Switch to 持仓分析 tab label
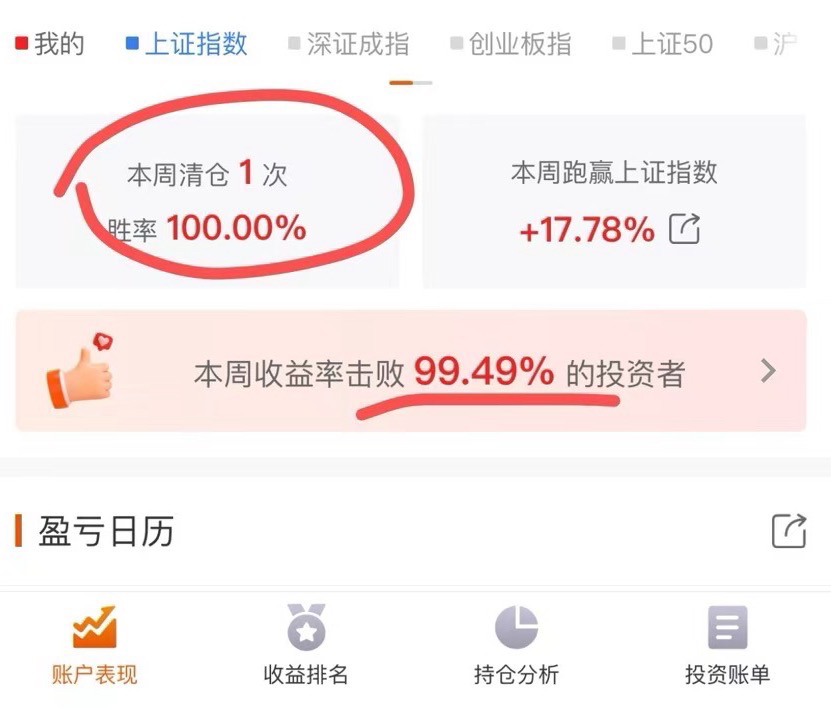 click(516, 675)
